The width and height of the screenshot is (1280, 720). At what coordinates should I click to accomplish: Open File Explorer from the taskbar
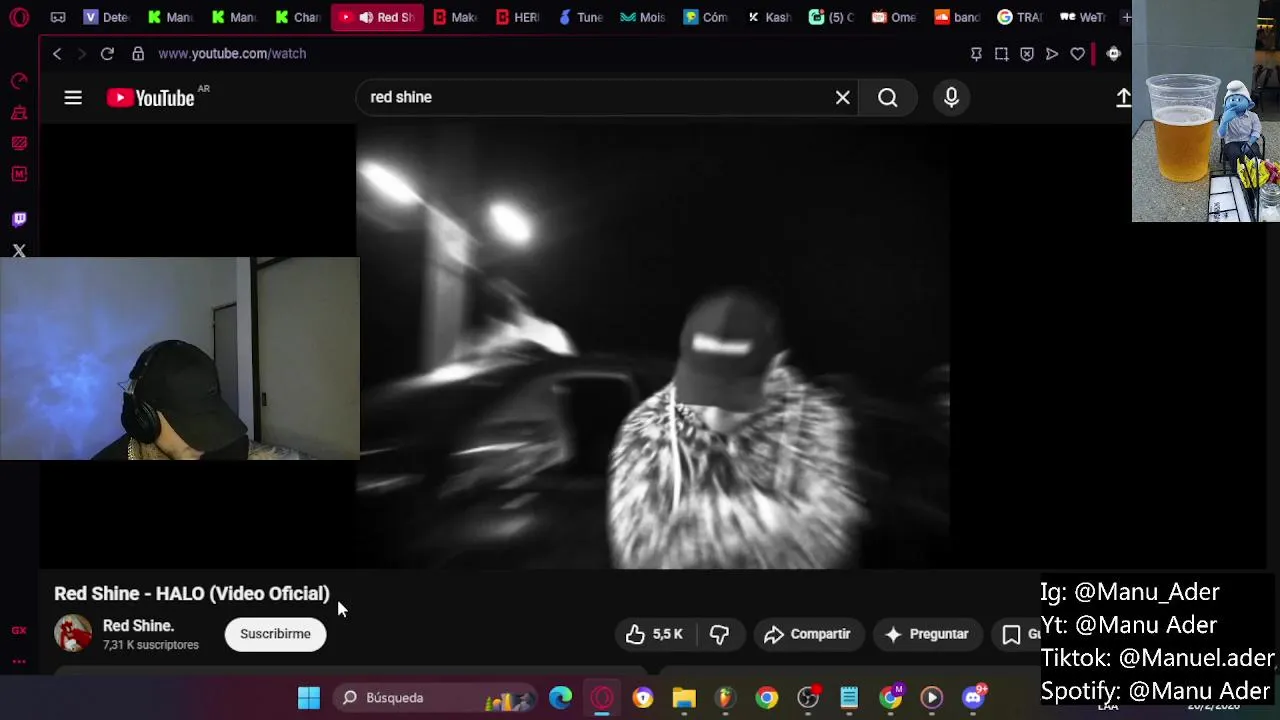click(x=684, y=698)
